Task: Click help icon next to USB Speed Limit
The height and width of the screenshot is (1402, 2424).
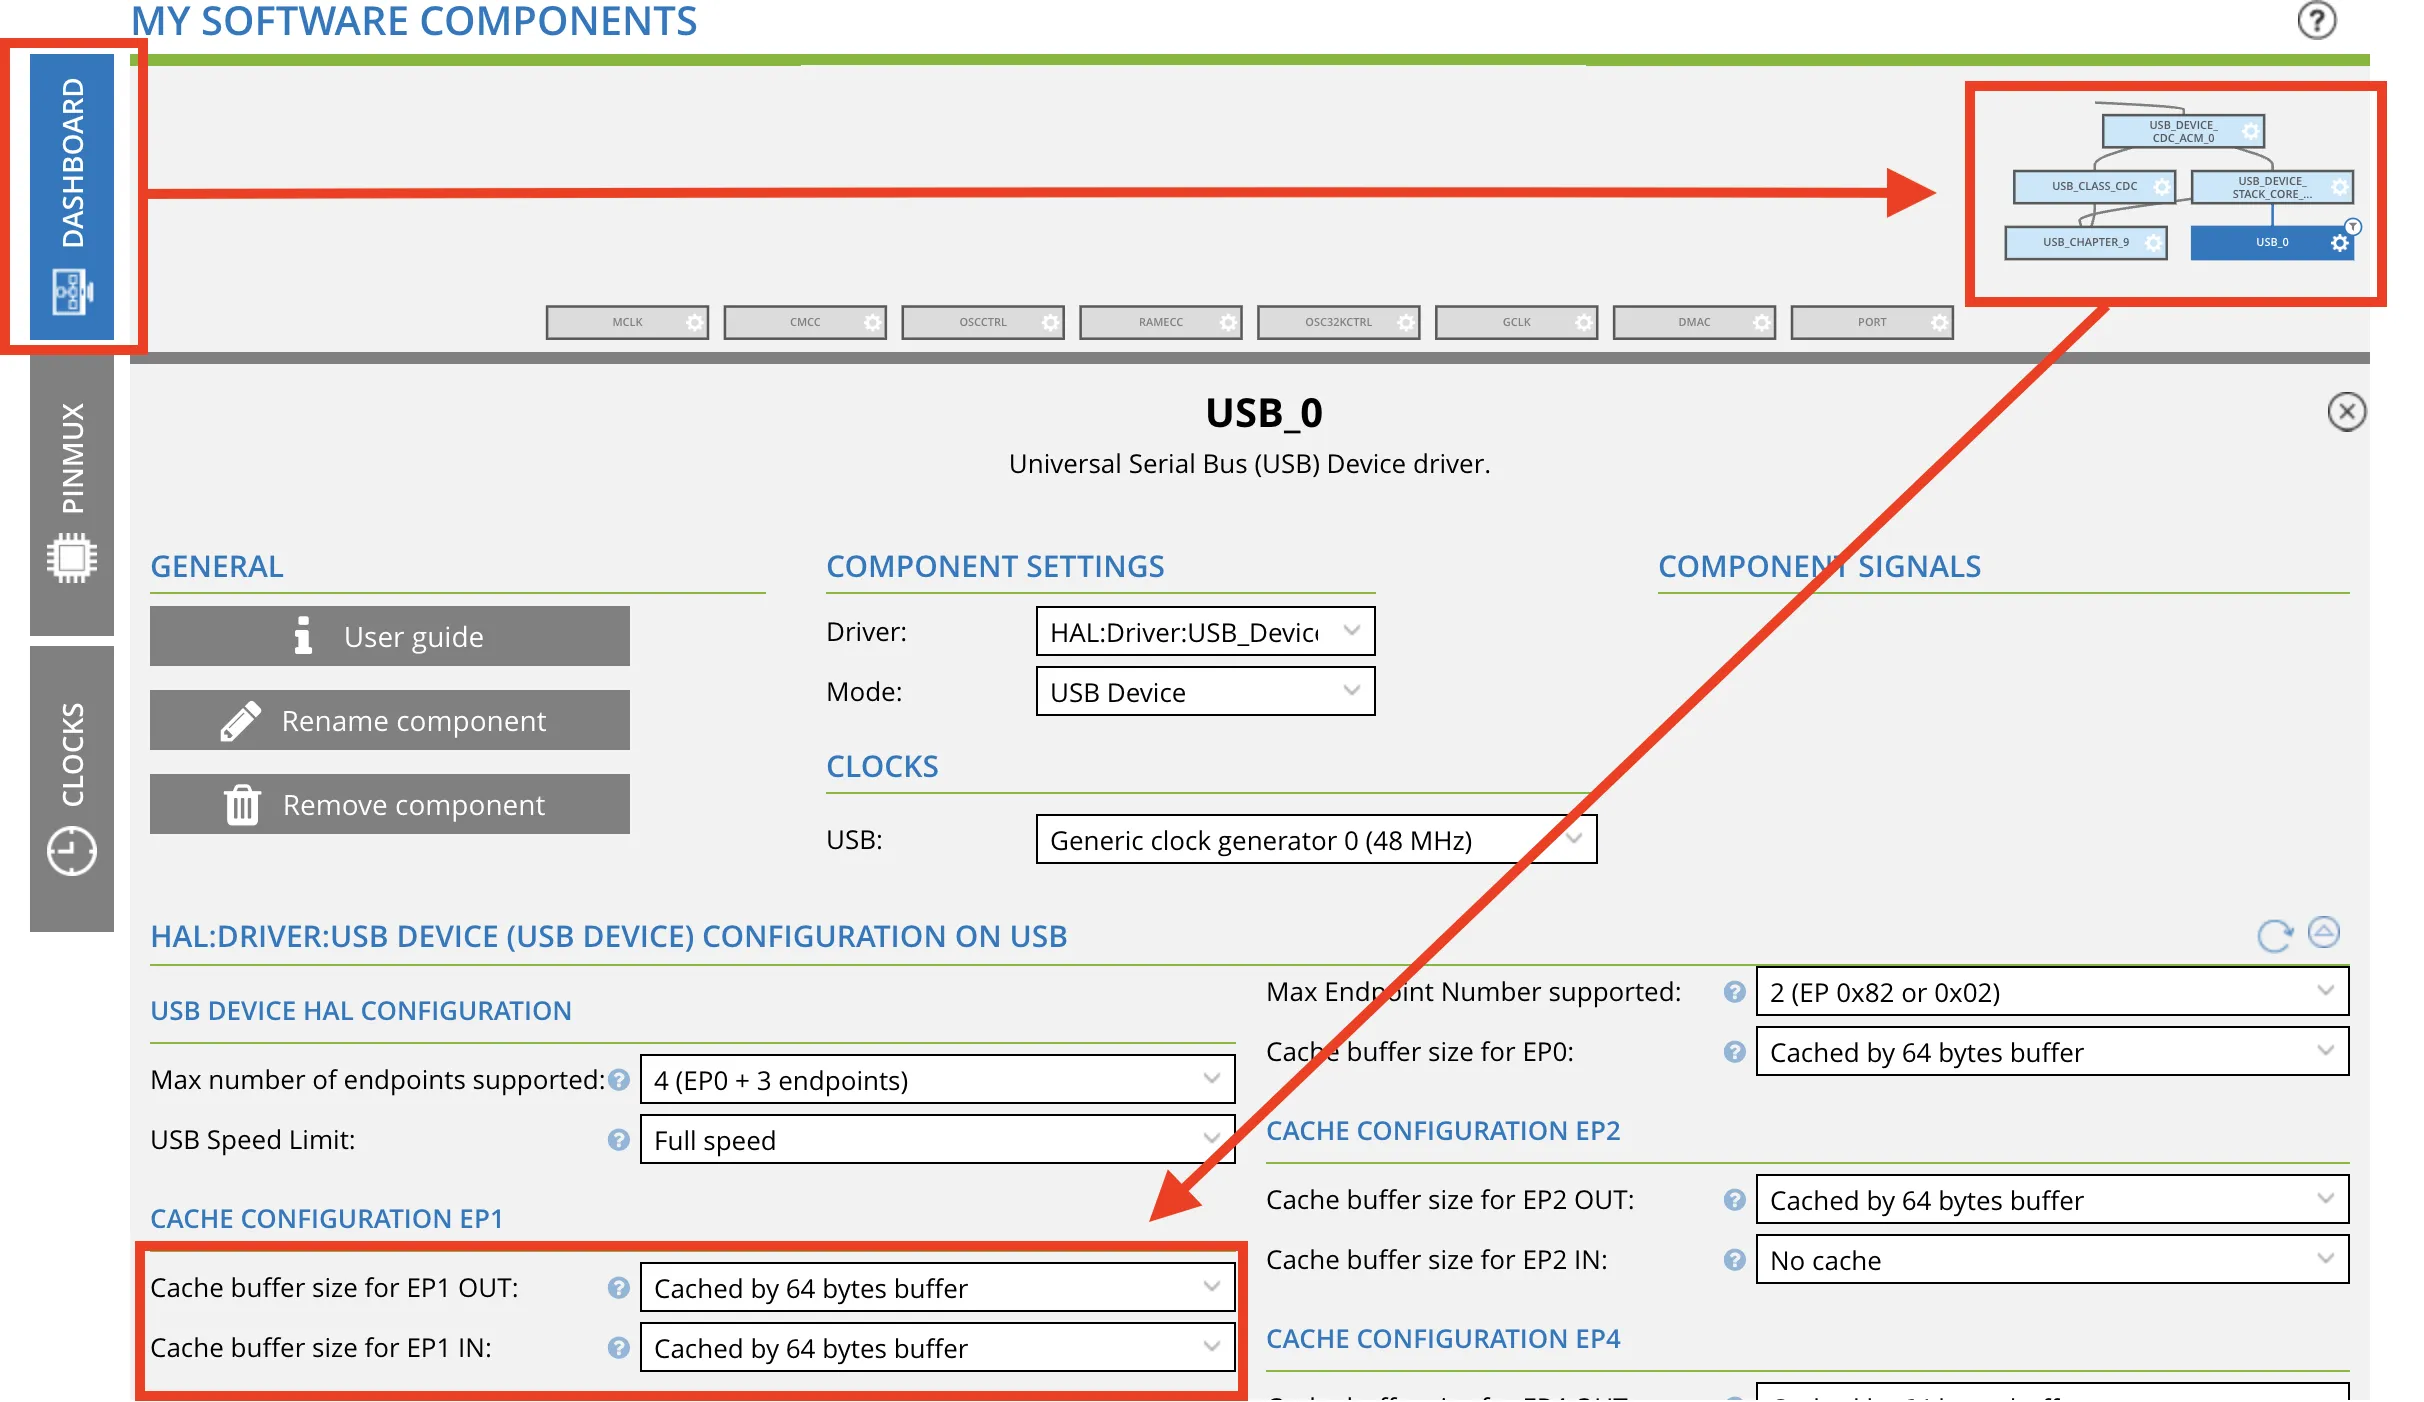Action: (618, 1140)
